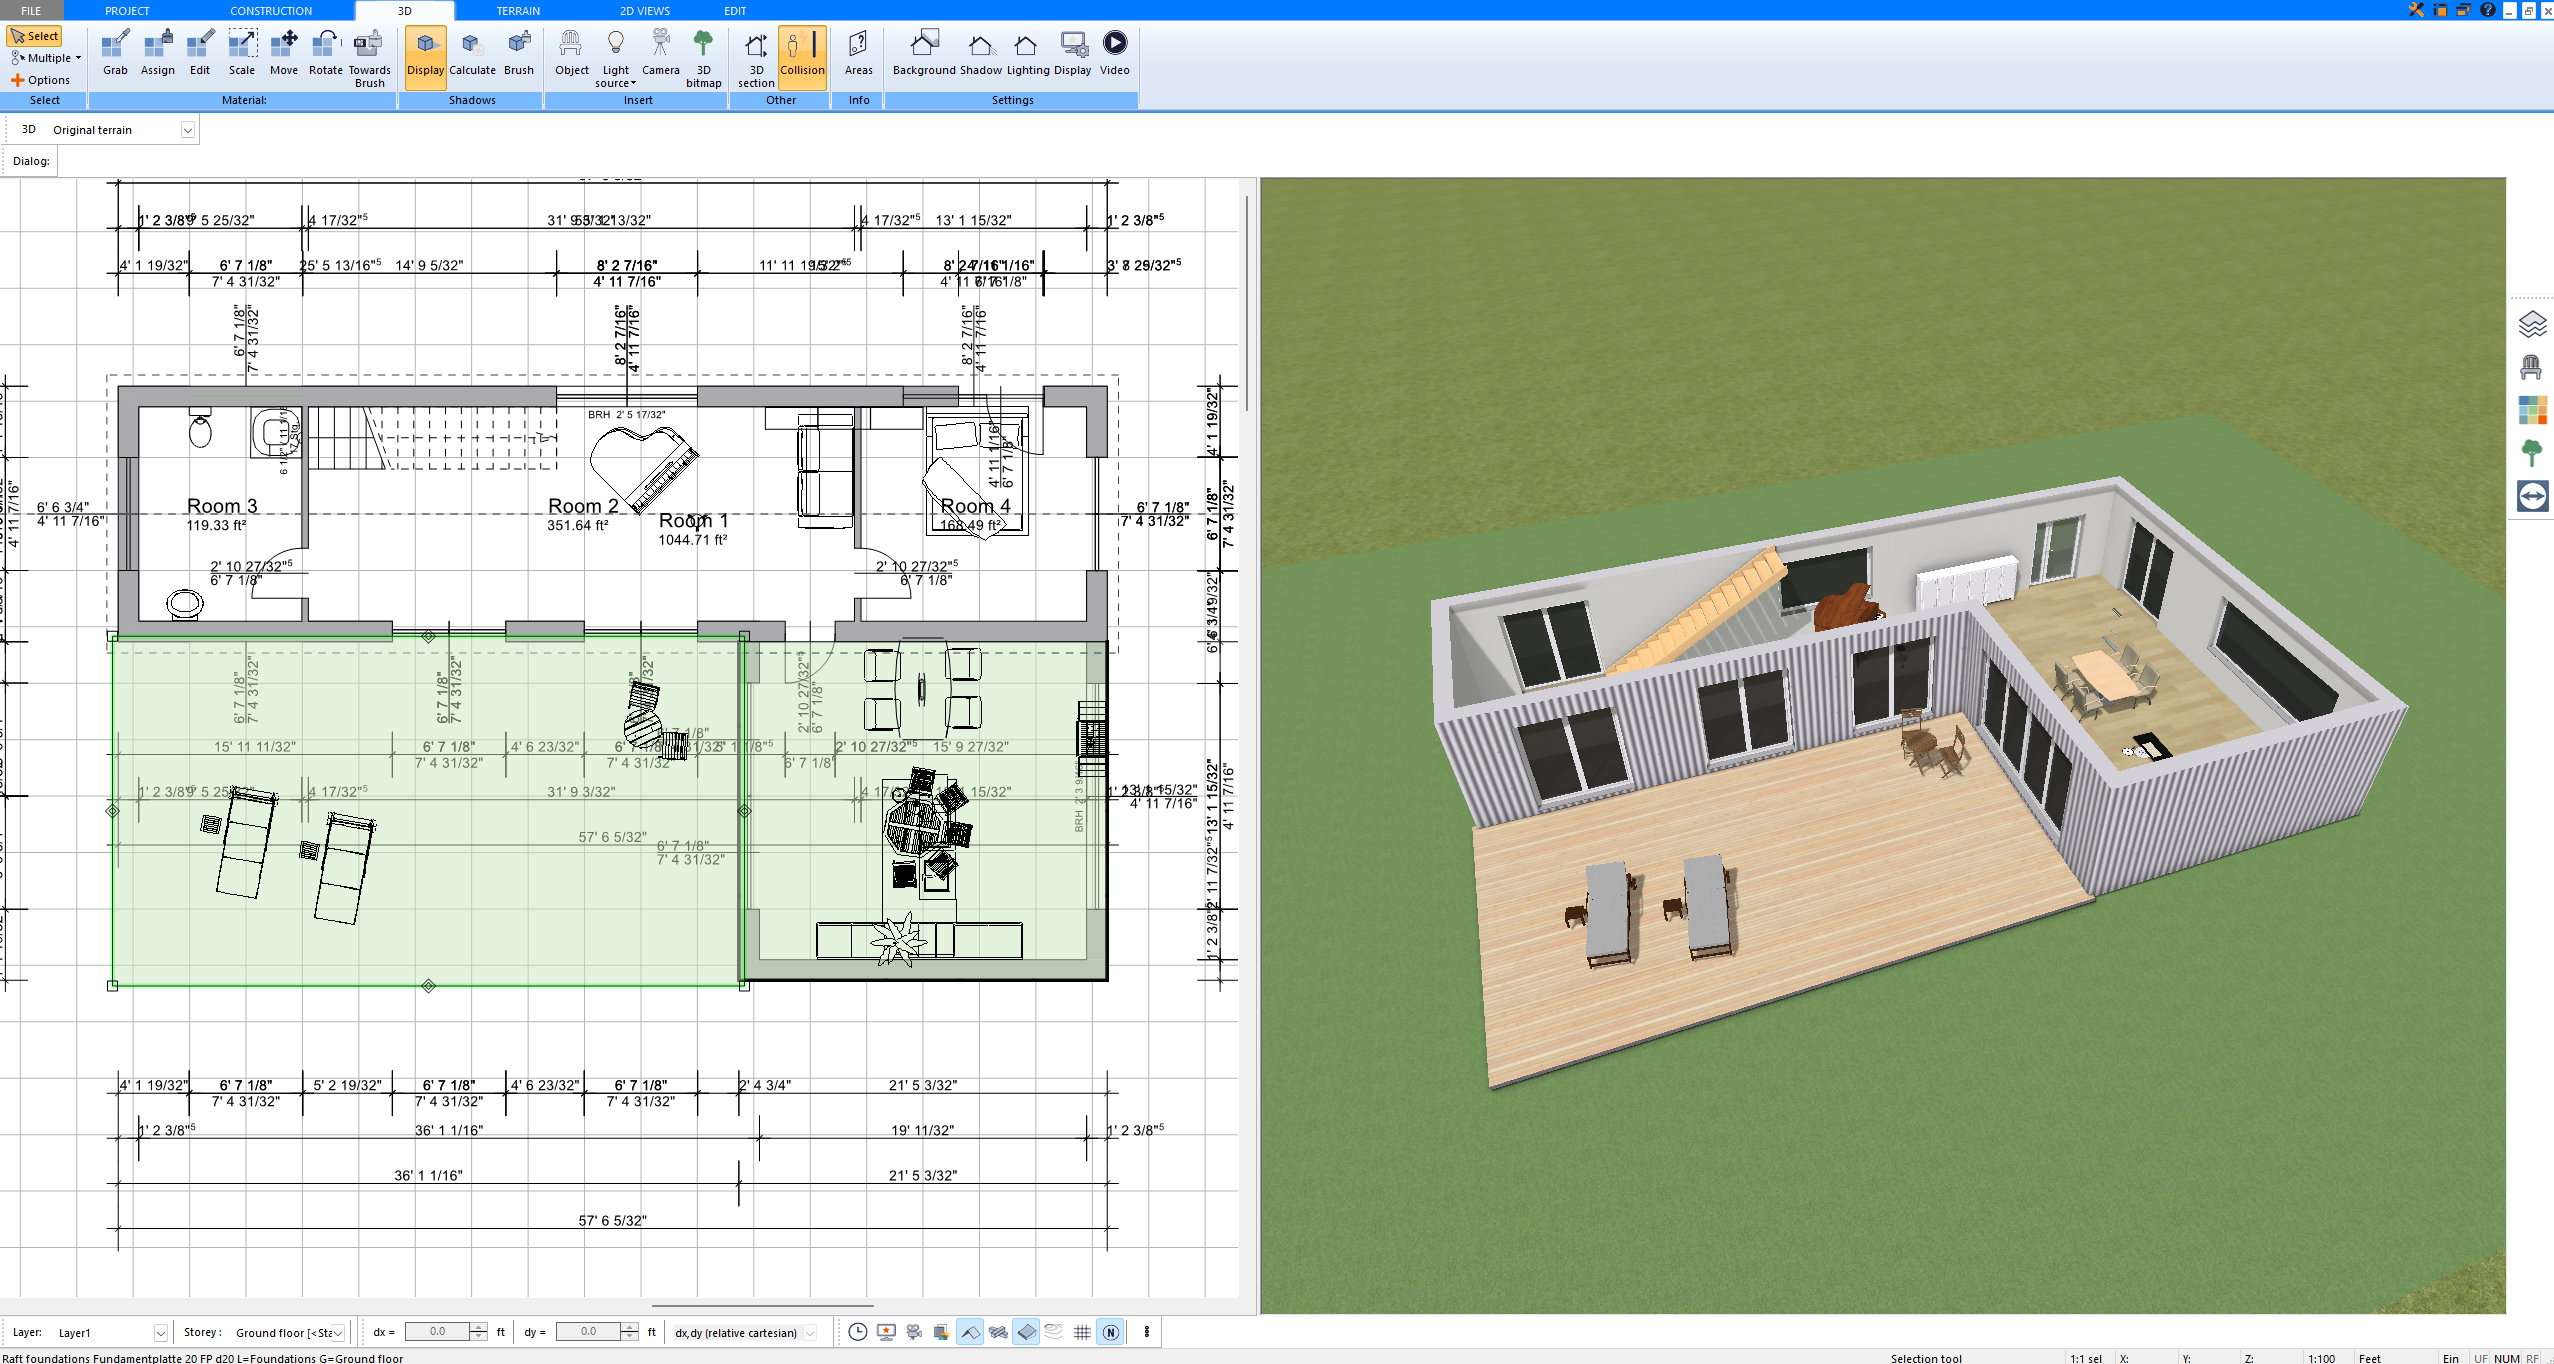Viewport: 2554px width, 1364px height.
Task: Open Lighting settings
Action: click(x=1027, y=54)
